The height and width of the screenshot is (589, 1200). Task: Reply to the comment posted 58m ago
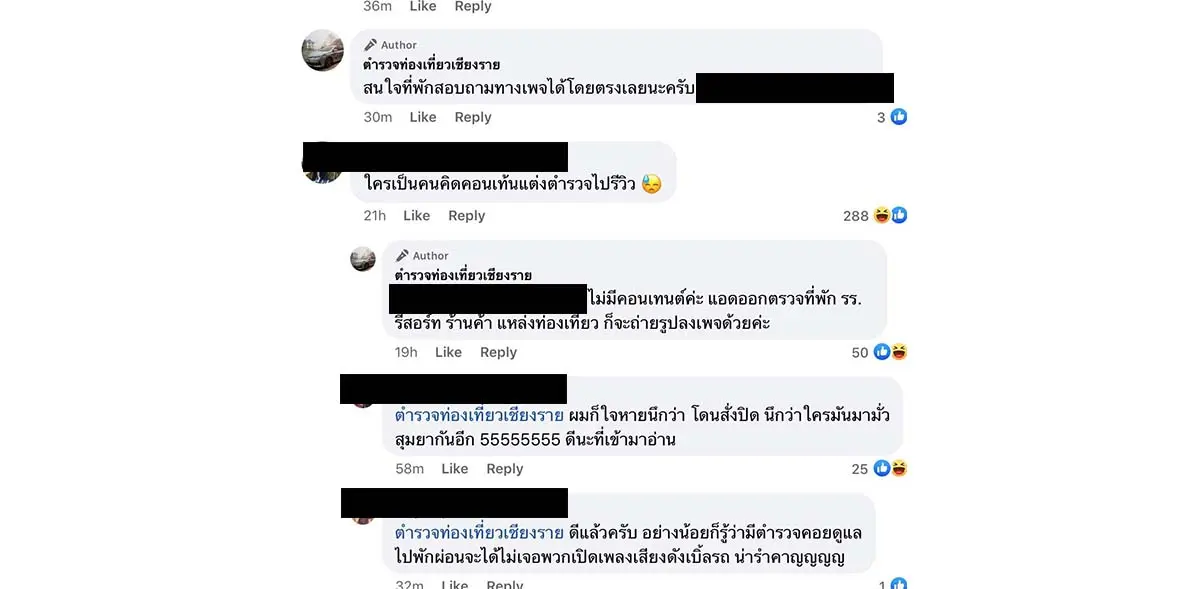click(x=504, y=468)
